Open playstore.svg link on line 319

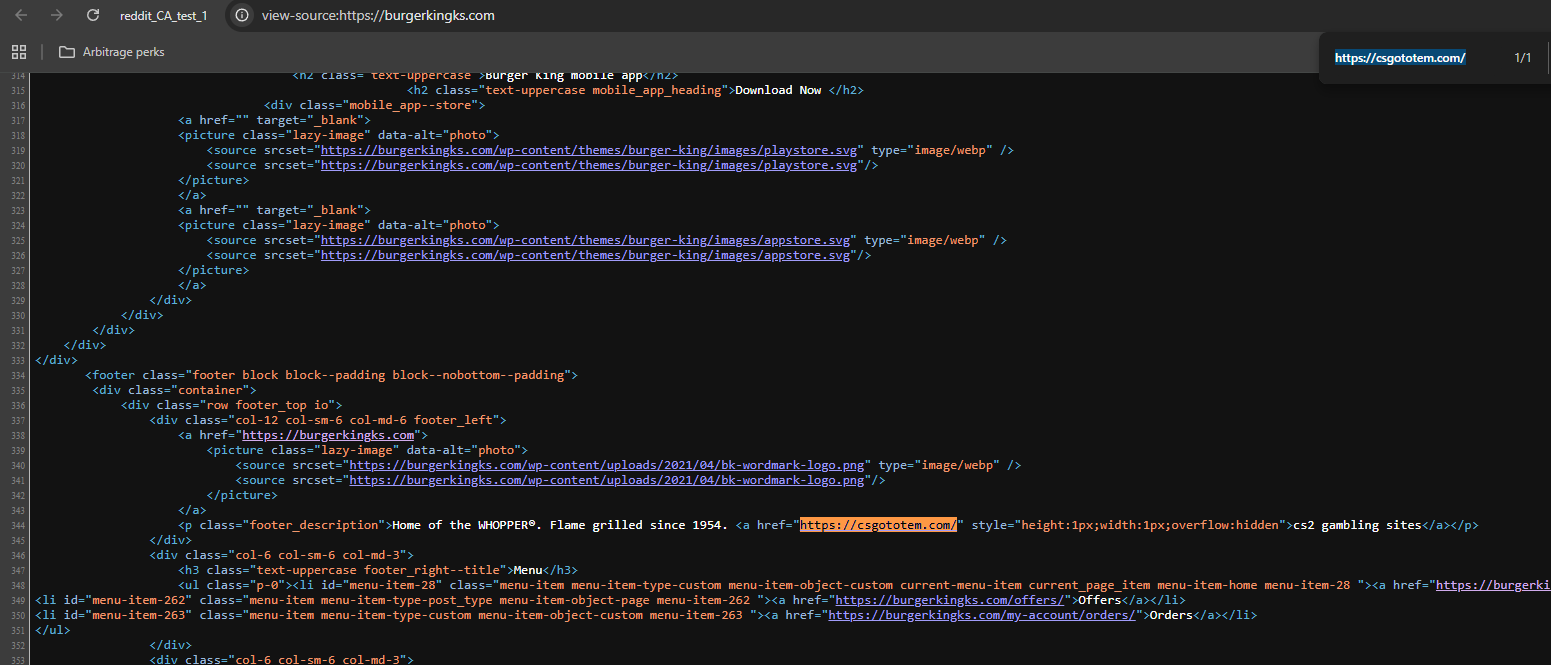591,150
